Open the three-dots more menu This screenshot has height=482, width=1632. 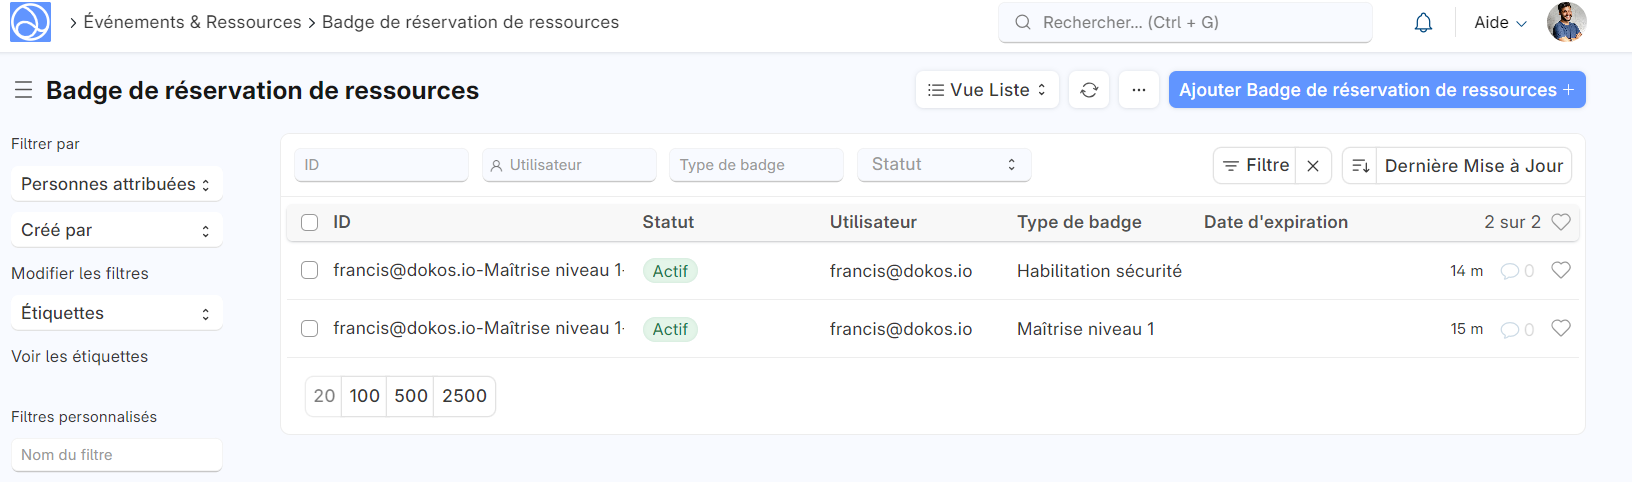[x=1139, y=90]
